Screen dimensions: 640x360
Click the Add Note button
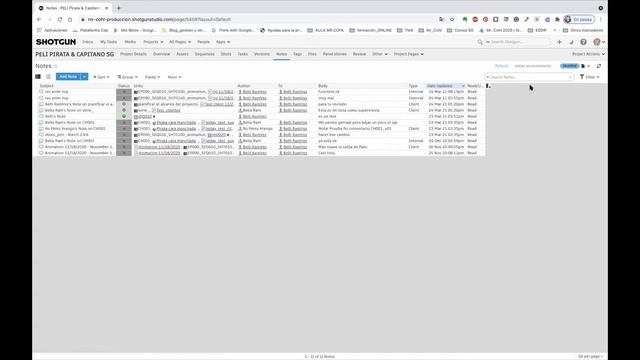point(68,77)
